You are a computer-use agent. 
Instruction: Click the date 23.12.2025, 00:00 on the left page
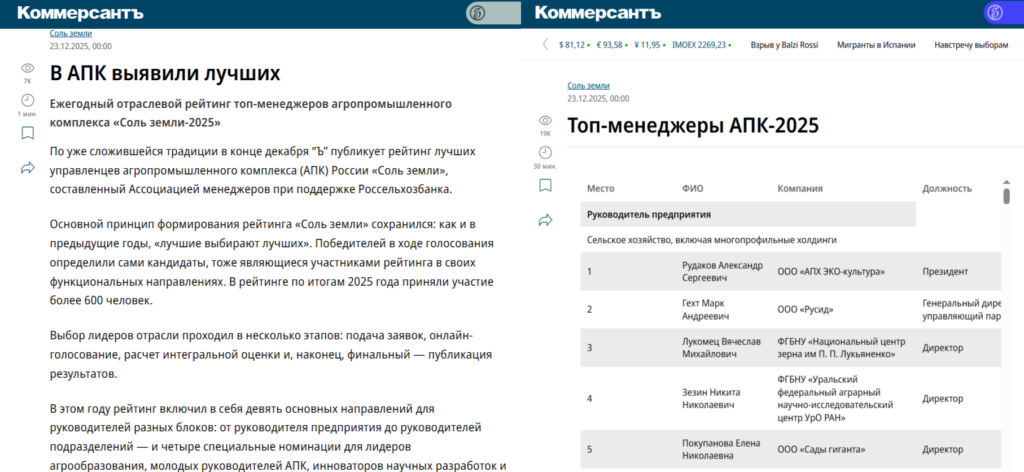(80, 46)
